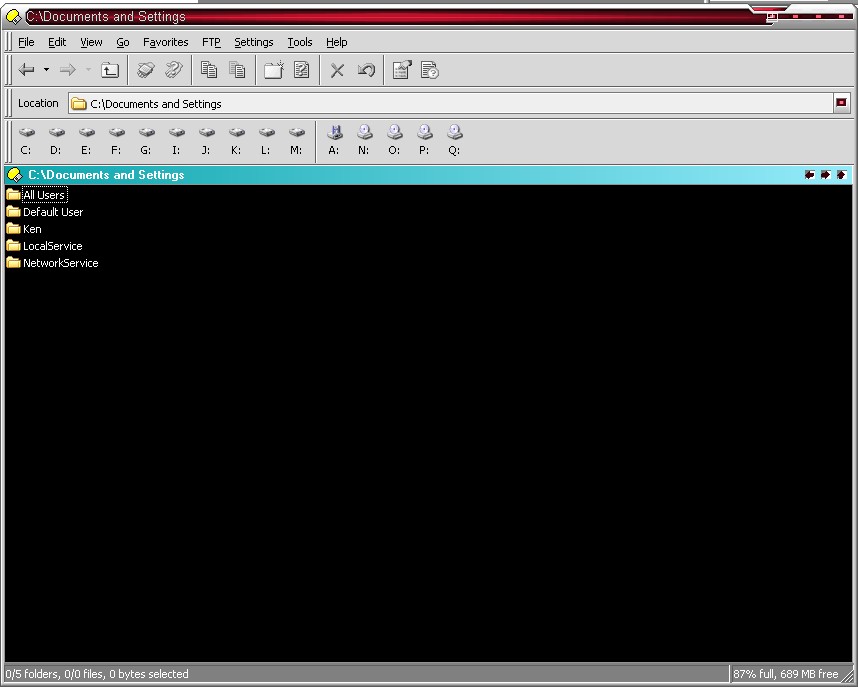Open CD drive P:

425,141
